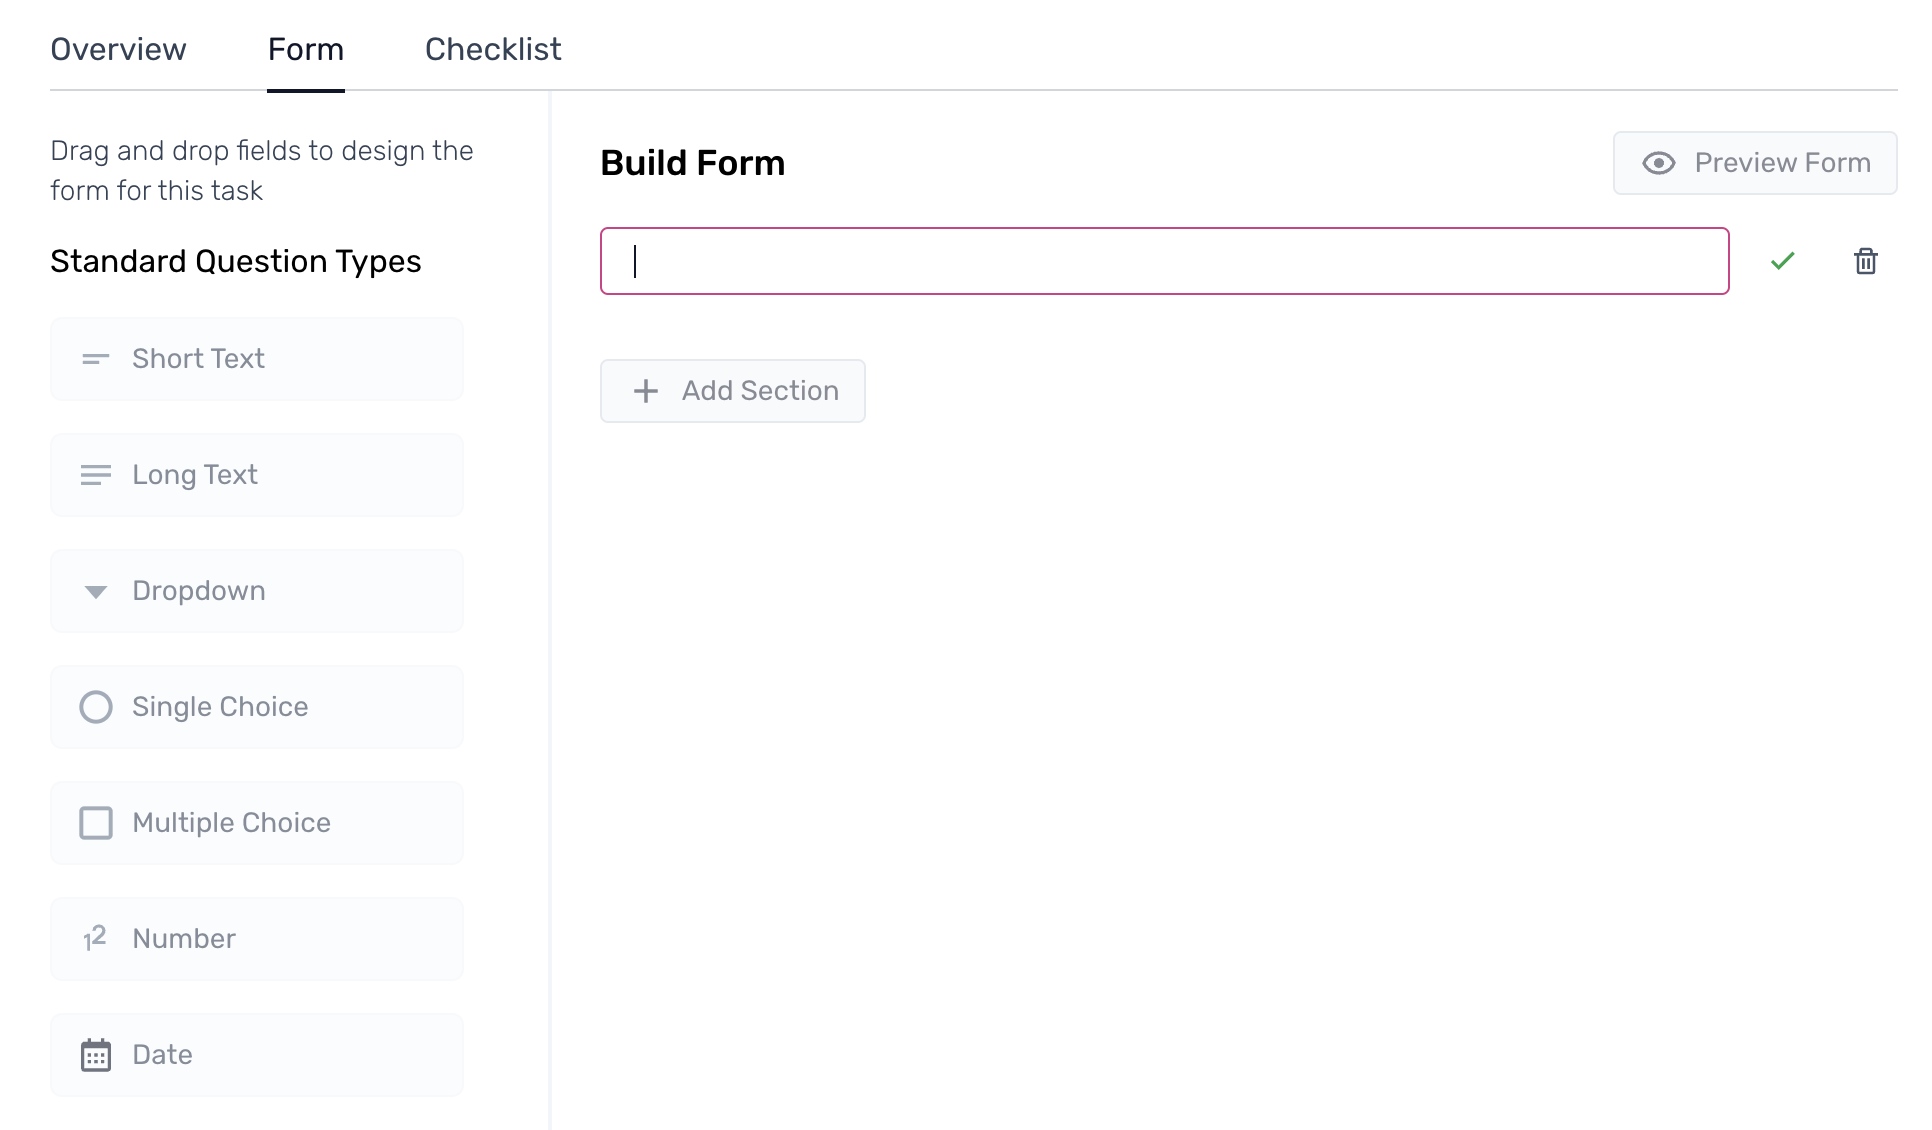Click the Dropdown triangle arrow icon
The height and width of the screenshot is (1130, 1932).
96,592
